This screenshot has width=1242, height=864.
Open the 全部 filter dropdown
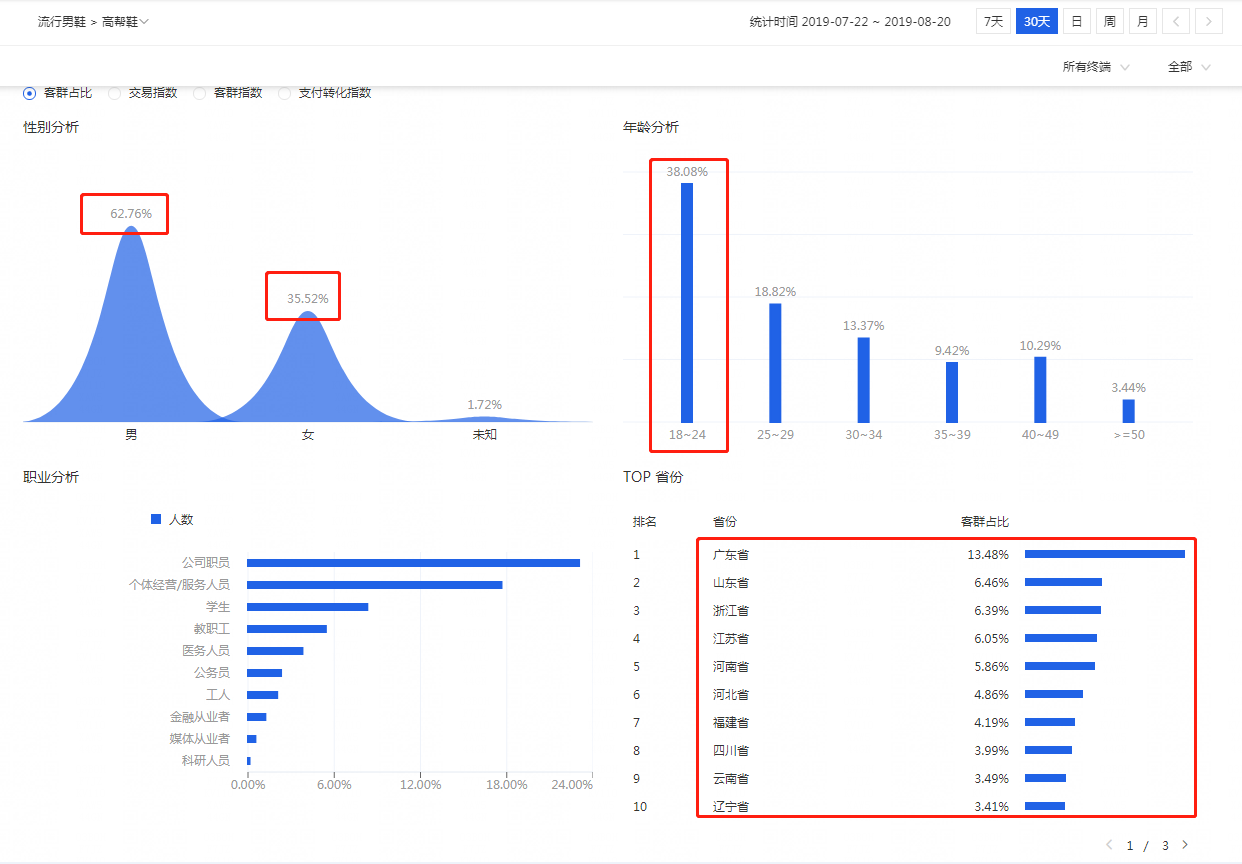[x=1189, y=67]
